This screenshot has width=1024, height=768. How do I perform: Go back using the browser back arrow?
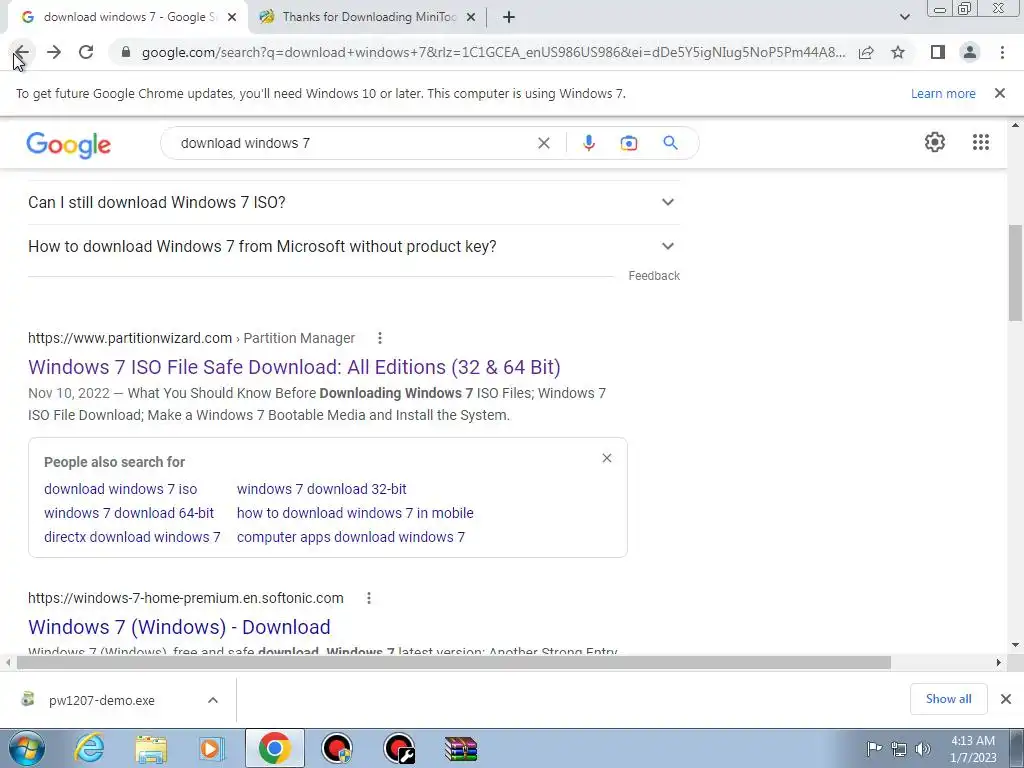(x=22, y=52)
